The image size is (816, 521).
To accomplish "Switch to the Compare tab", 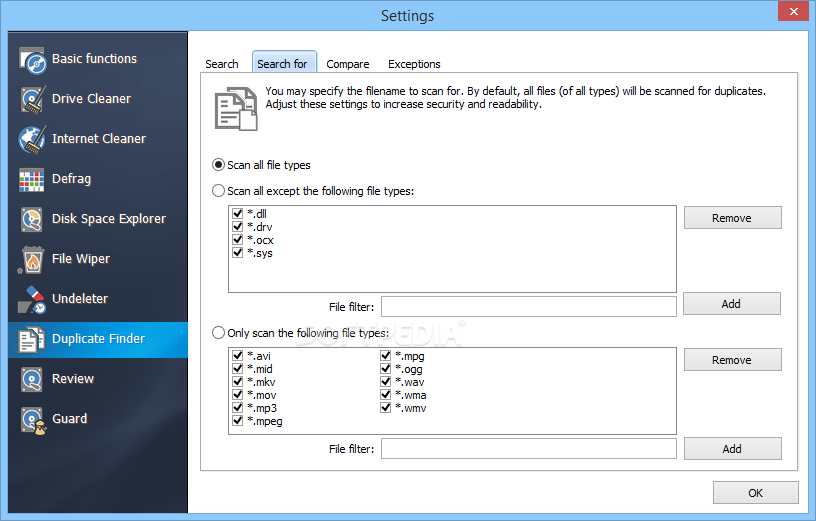I will click(348, 64).
